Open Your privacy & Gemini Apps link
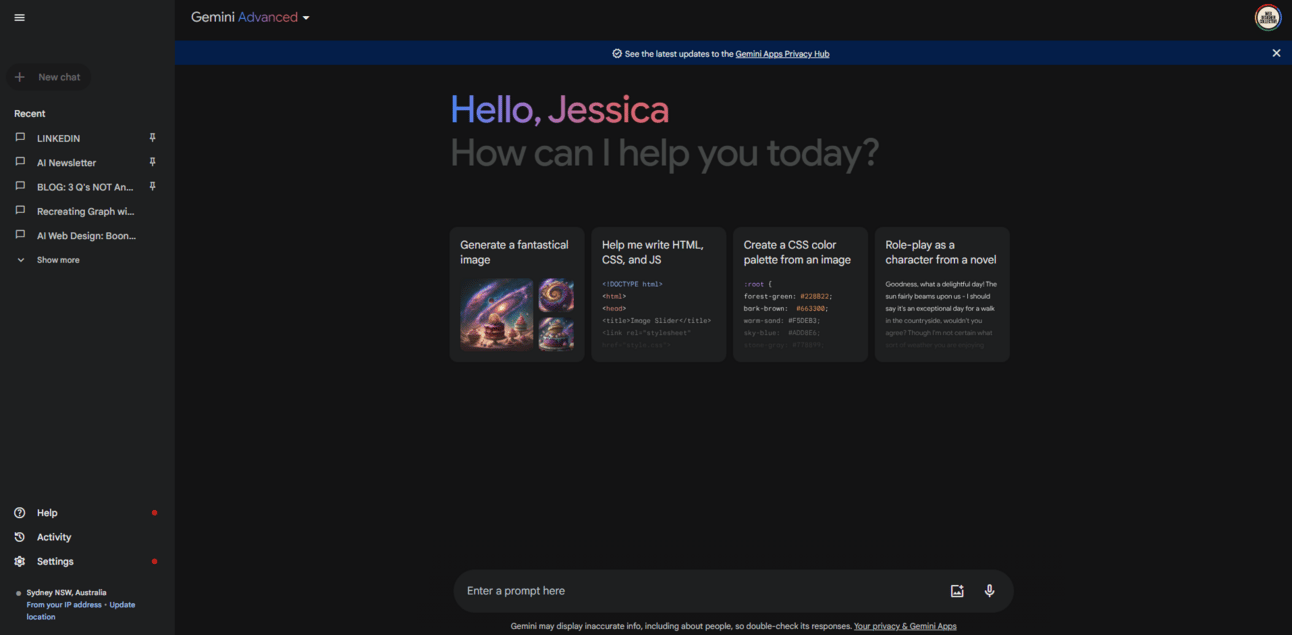 point(905,626)
